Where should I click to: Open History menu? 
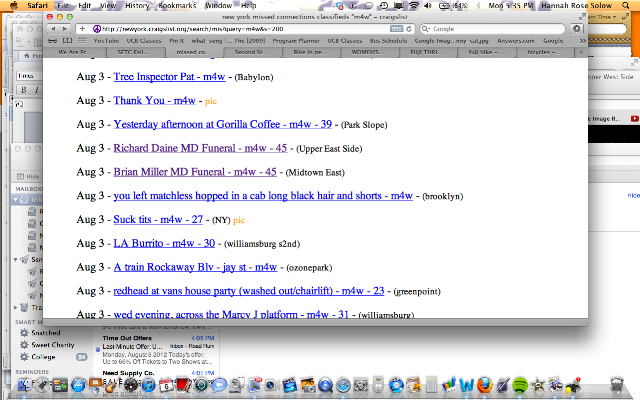pyautogui.click(x=137, y=5)
